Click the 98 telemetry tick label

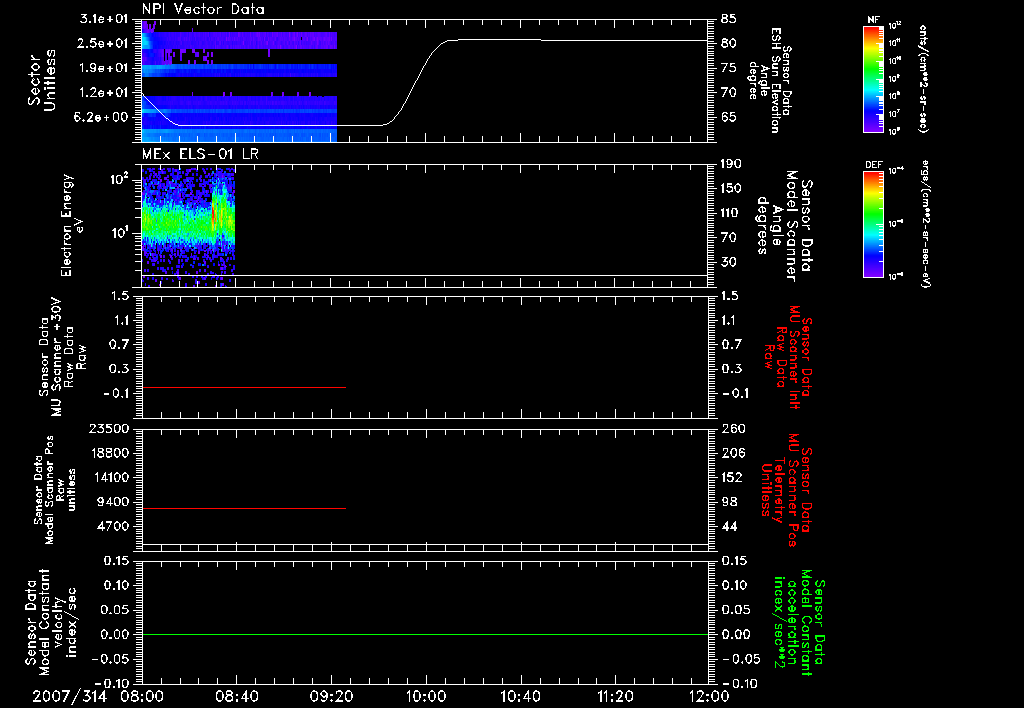tap(729, 502)
